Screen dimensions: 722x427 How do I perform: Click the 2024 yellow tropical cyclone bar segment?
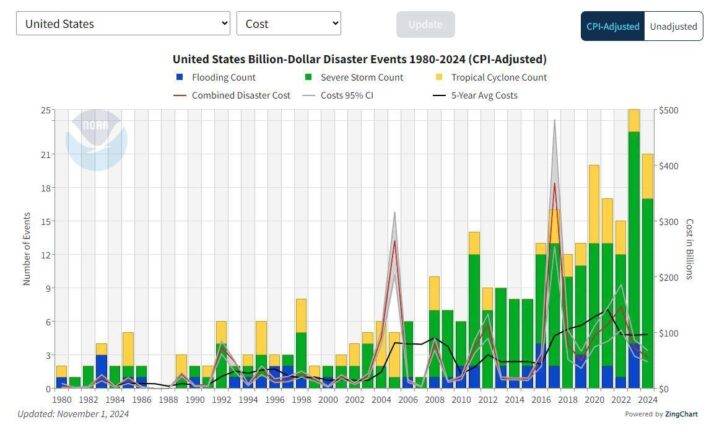point(647,176)
